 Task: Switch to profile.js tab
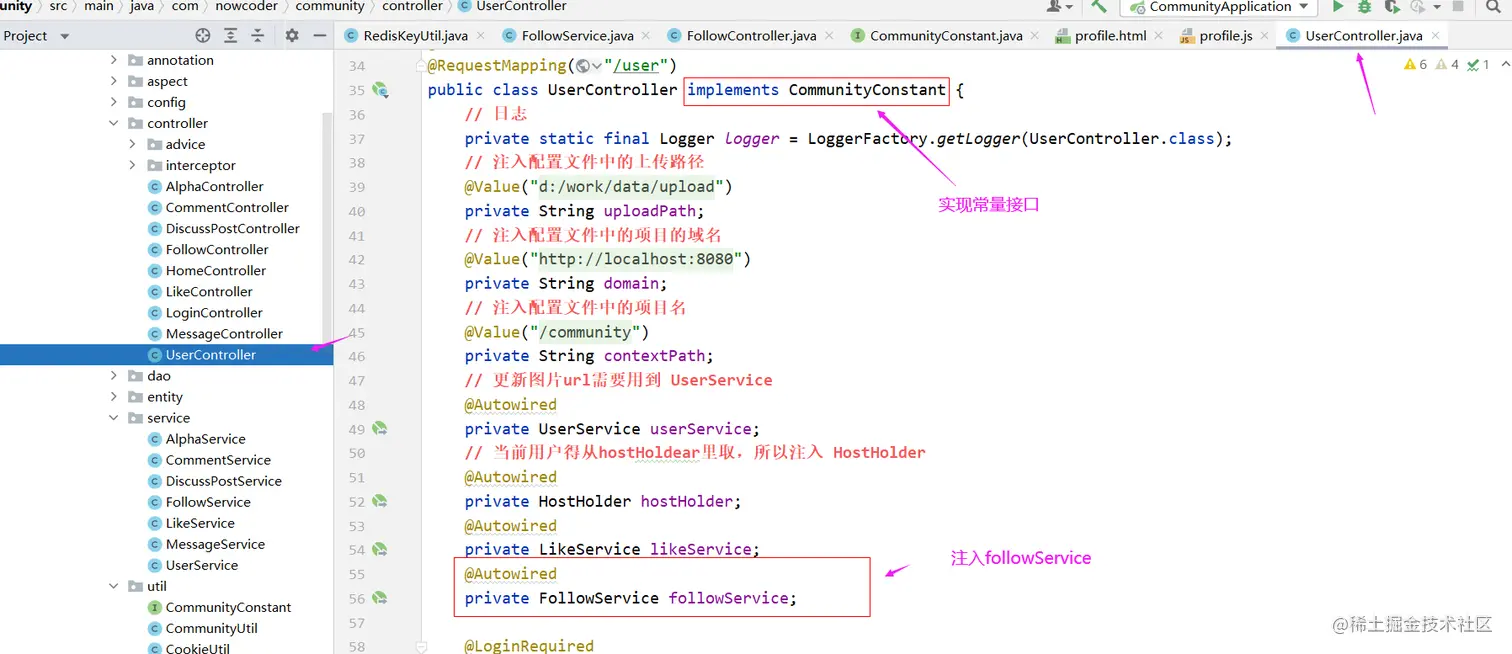pos(1225,35)
